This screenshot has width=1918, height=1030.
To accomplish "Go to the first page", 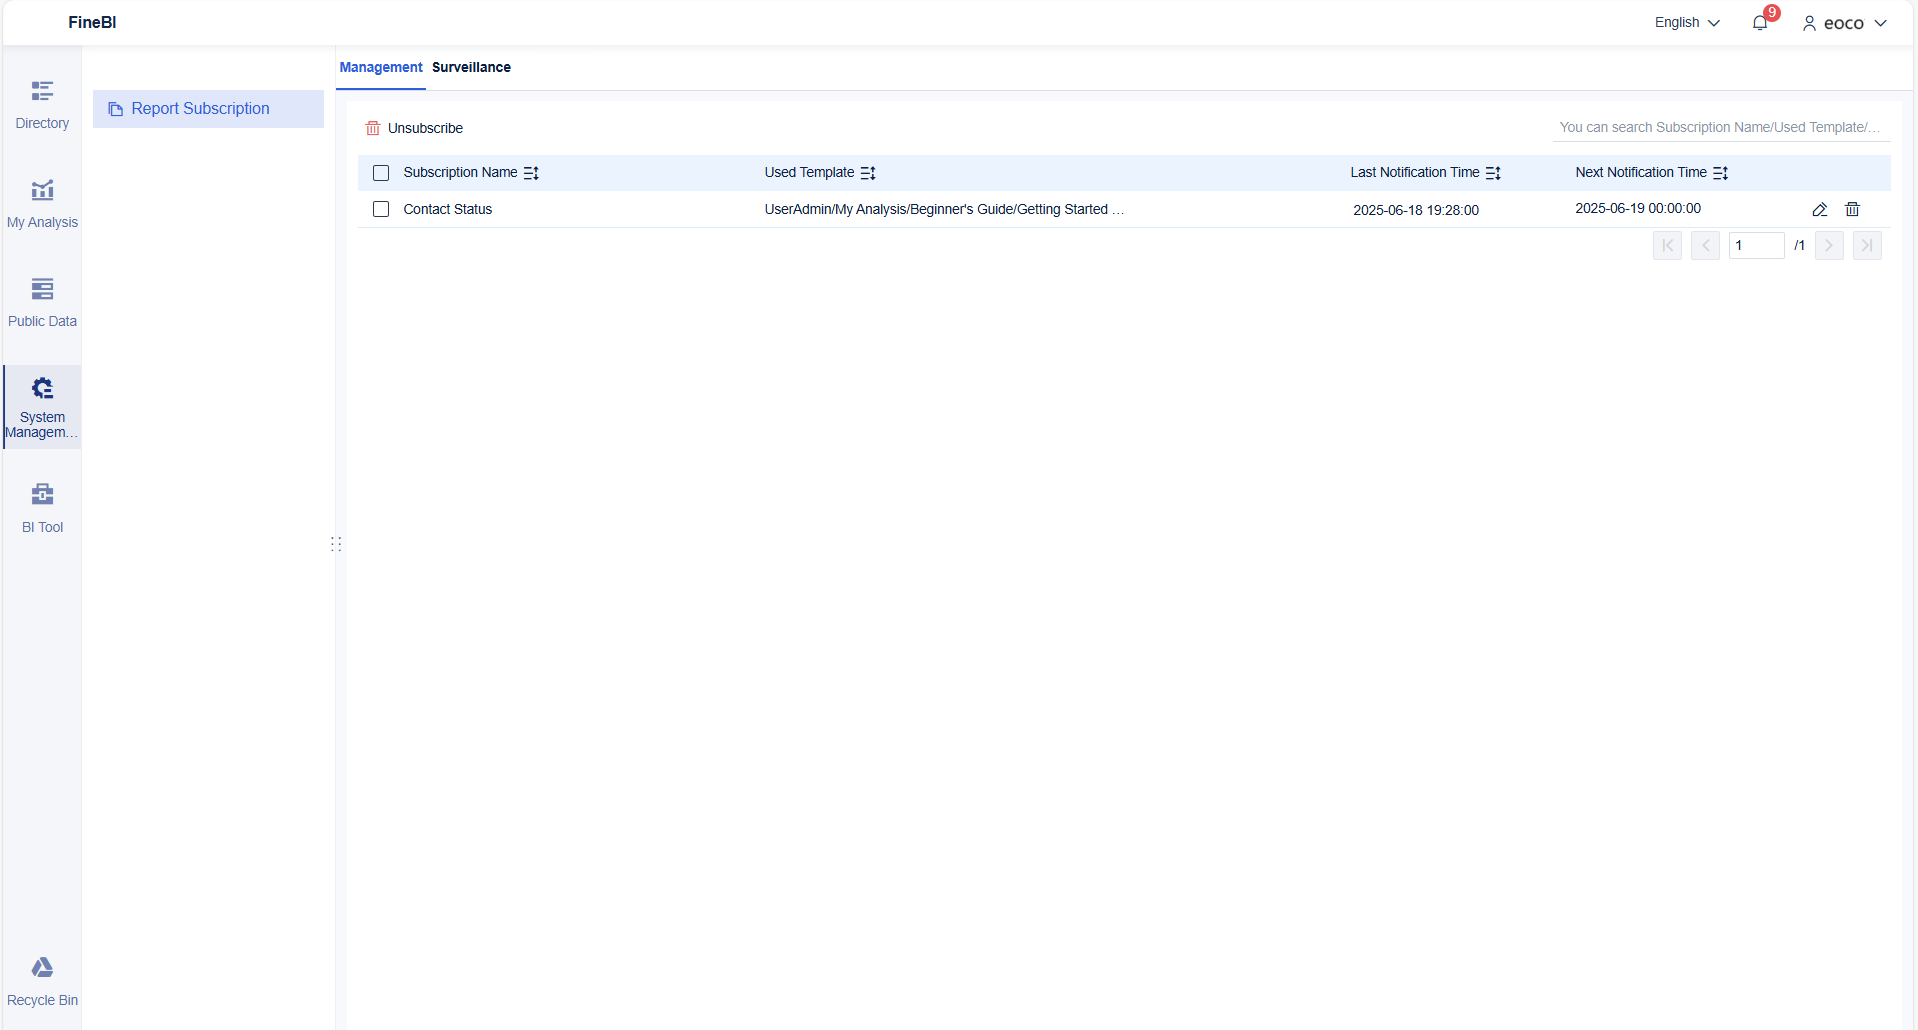I will pyautogui.click(x=1668, y=245).
